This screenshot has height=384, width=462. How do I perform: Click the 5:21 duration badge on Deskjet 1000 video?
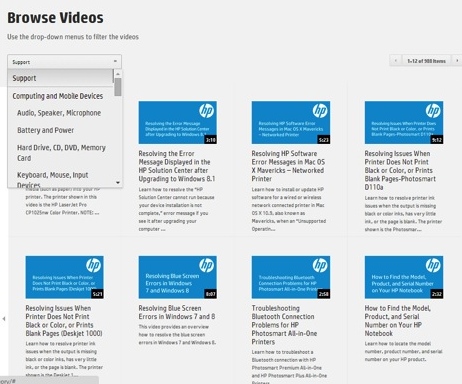tap(97, 294)
